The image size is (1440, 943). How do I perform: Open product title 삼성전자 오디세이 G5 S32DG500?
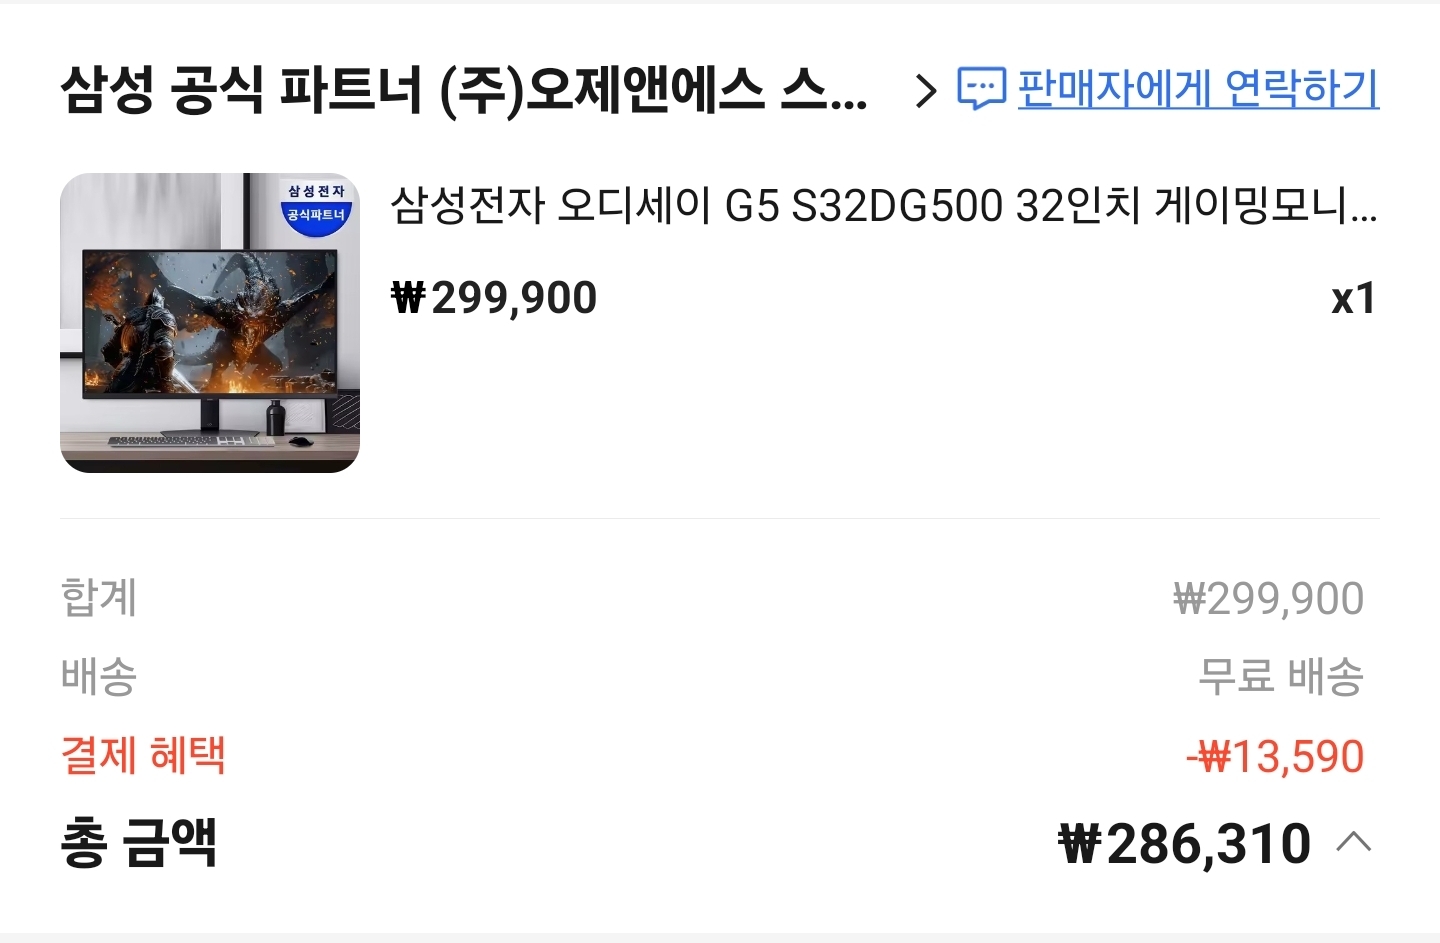884,206
